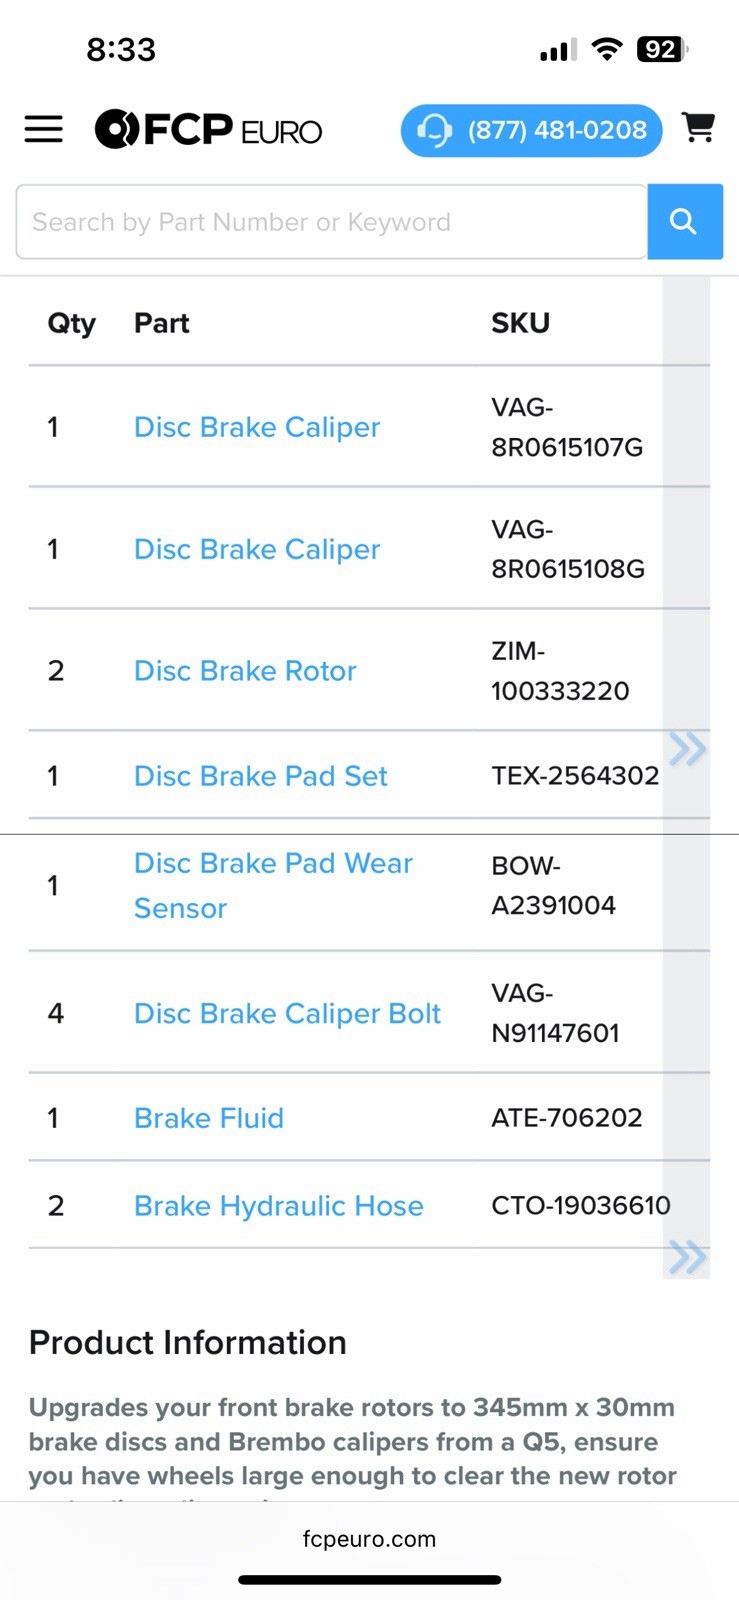The image size is (739, 1600).
Task: Open Disc Brake Caliper with SKU ending 108G
Action: pyautogui.click(x=257, y=549)
